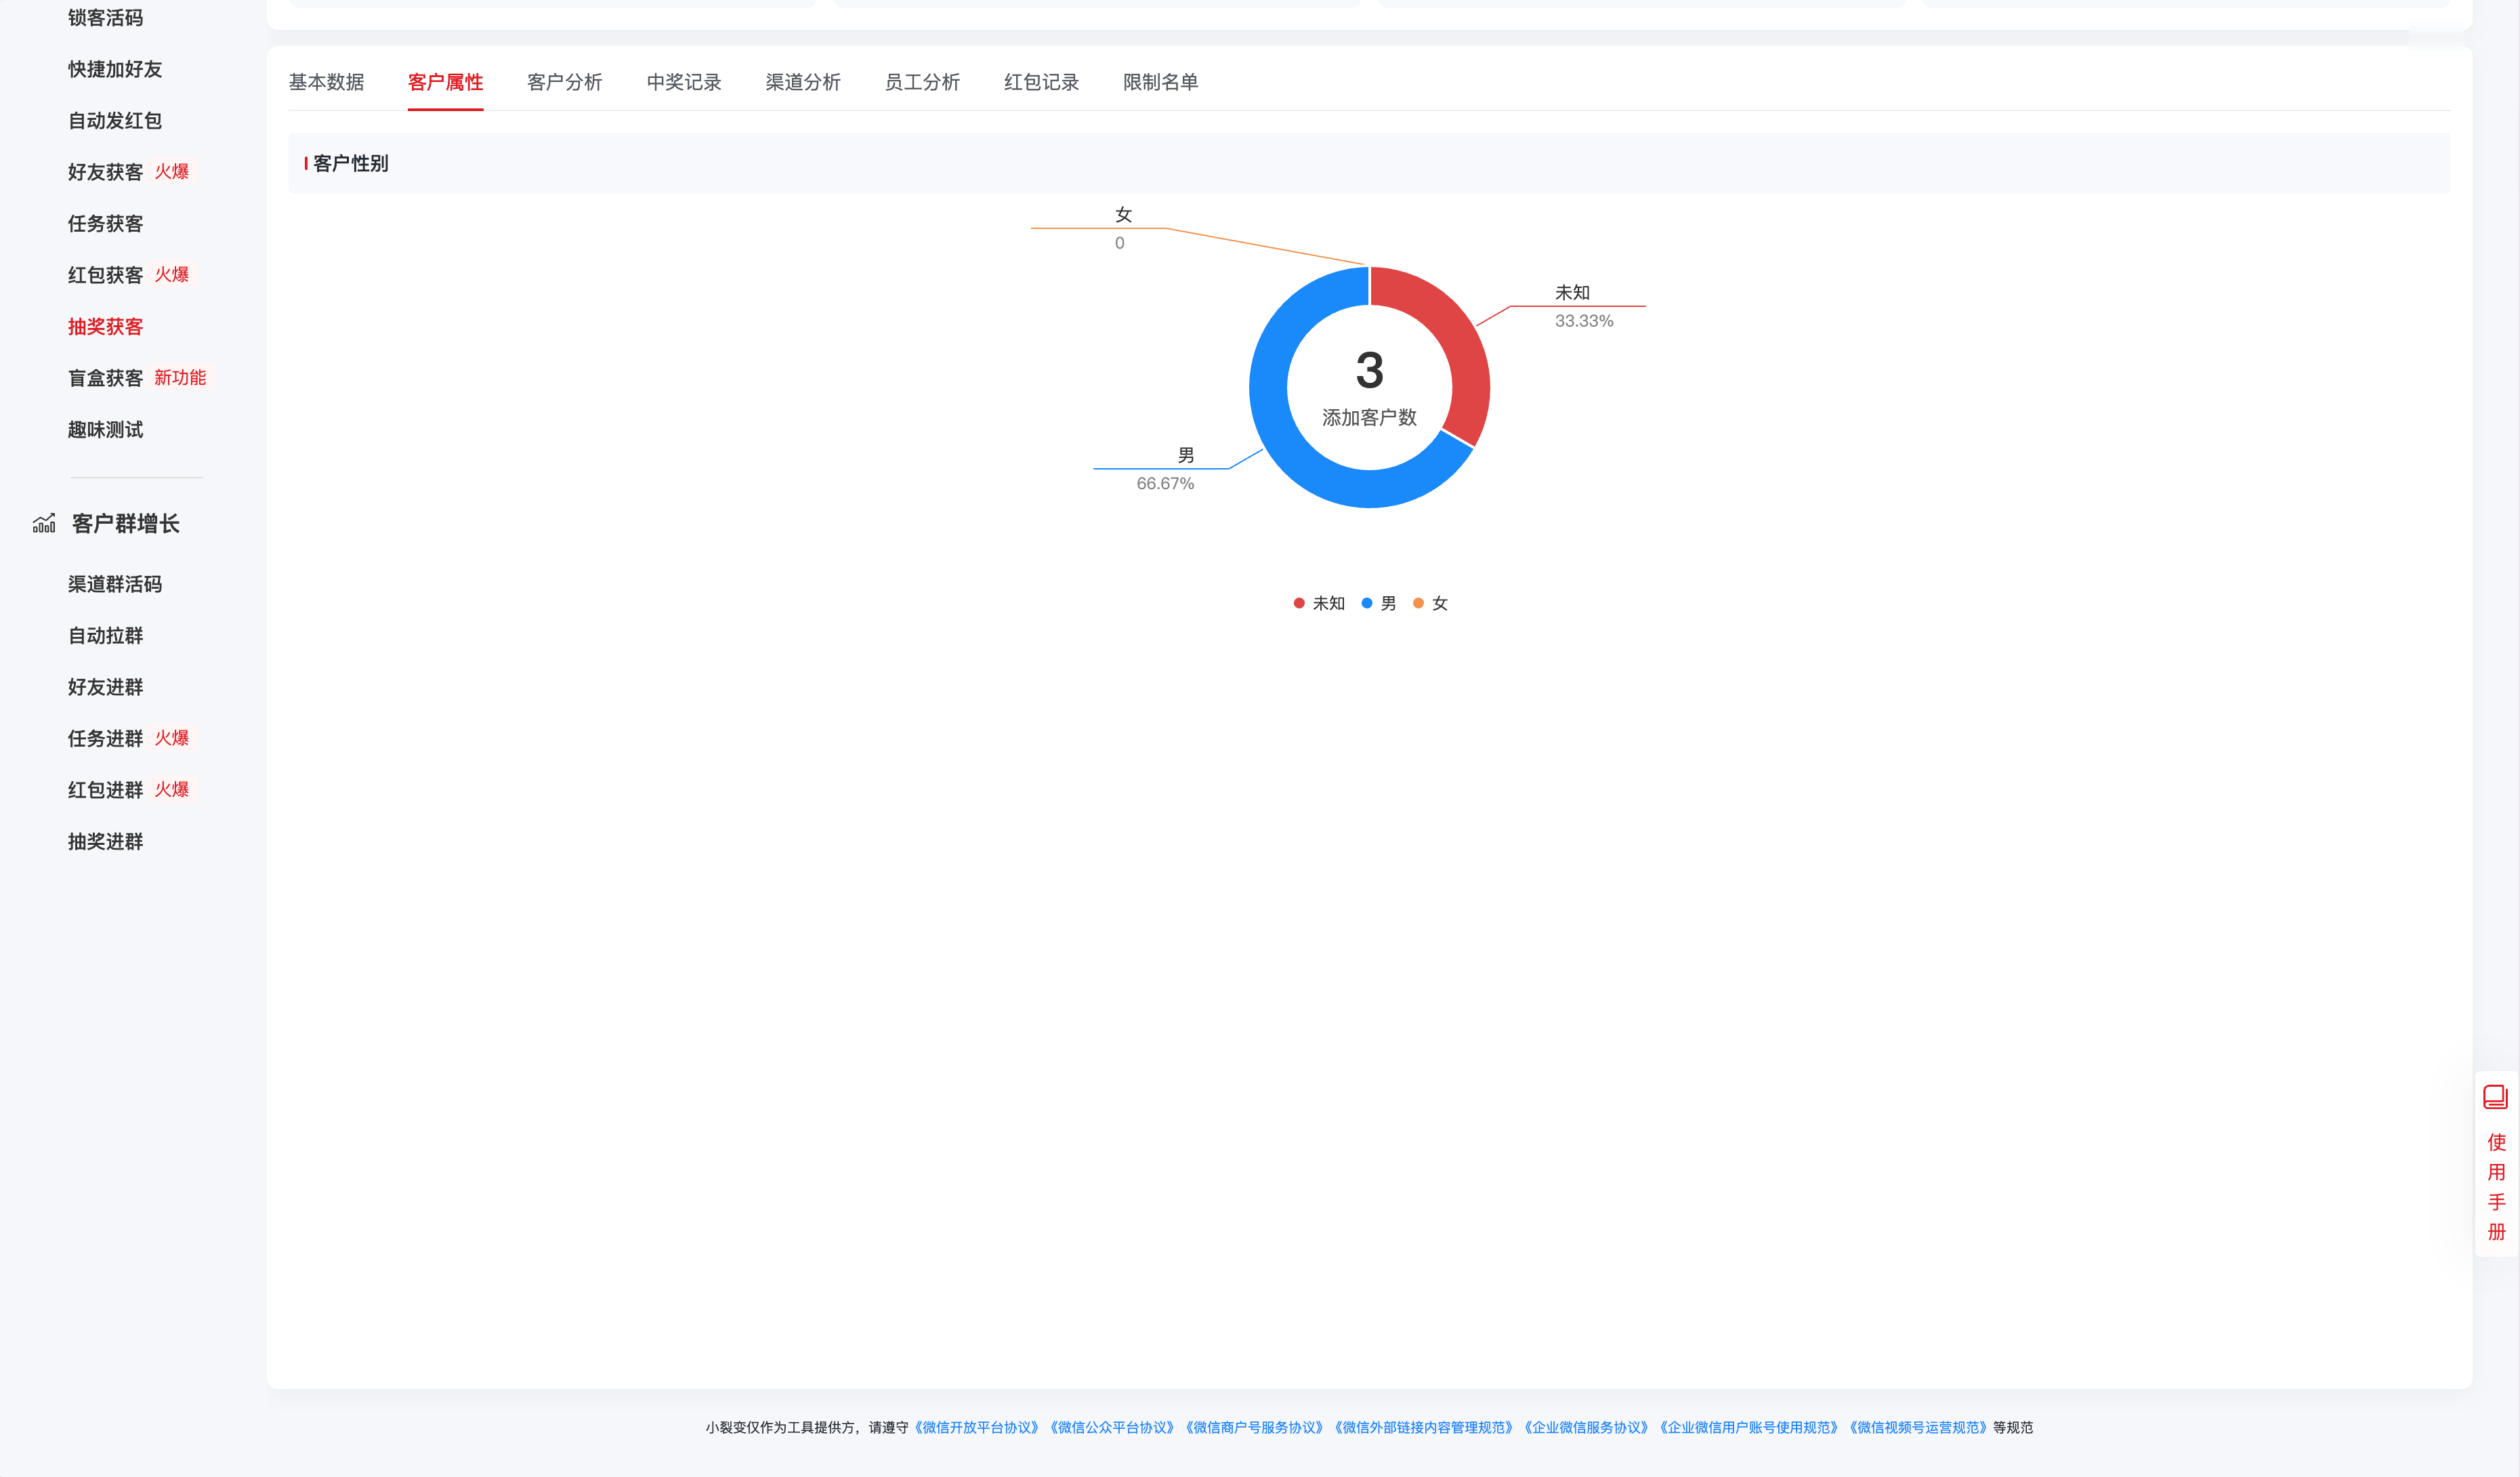Switch to the 客户分析 tab
The width and height of the screenshot is (2520, 1477).
coord(564,82)
